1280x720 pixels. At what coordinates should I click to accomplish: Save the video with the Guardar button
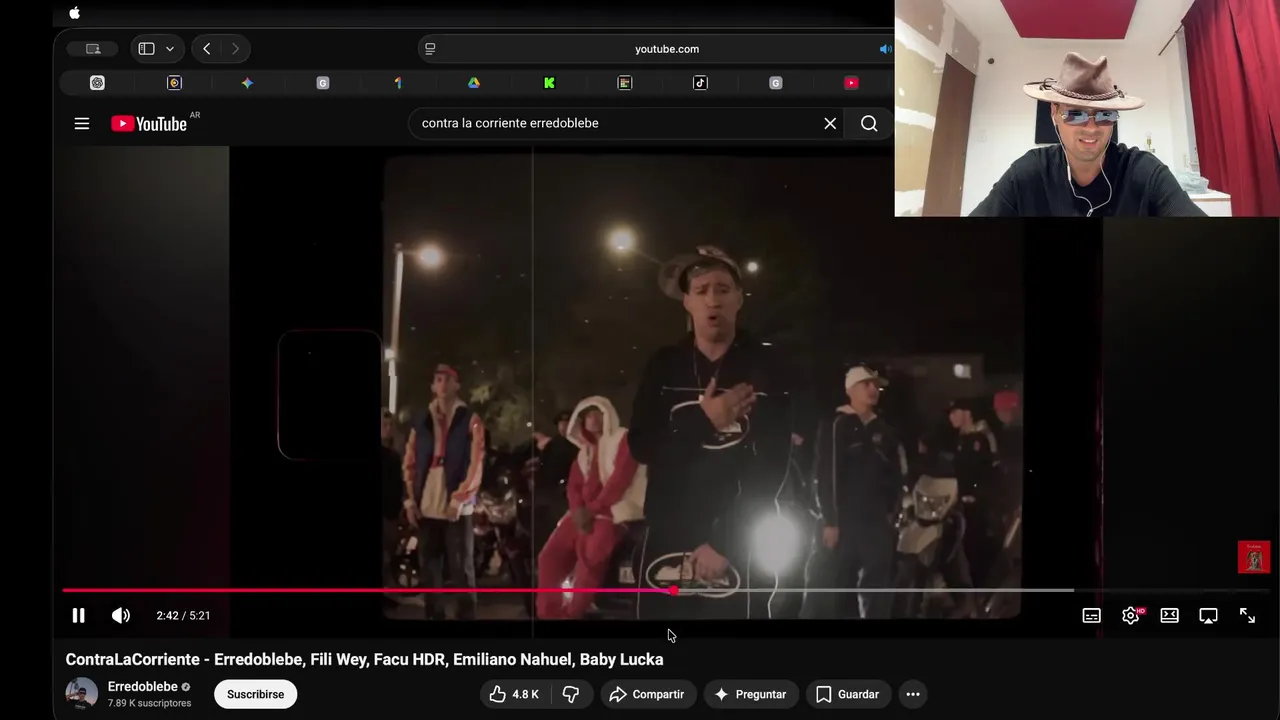[847, 694]
